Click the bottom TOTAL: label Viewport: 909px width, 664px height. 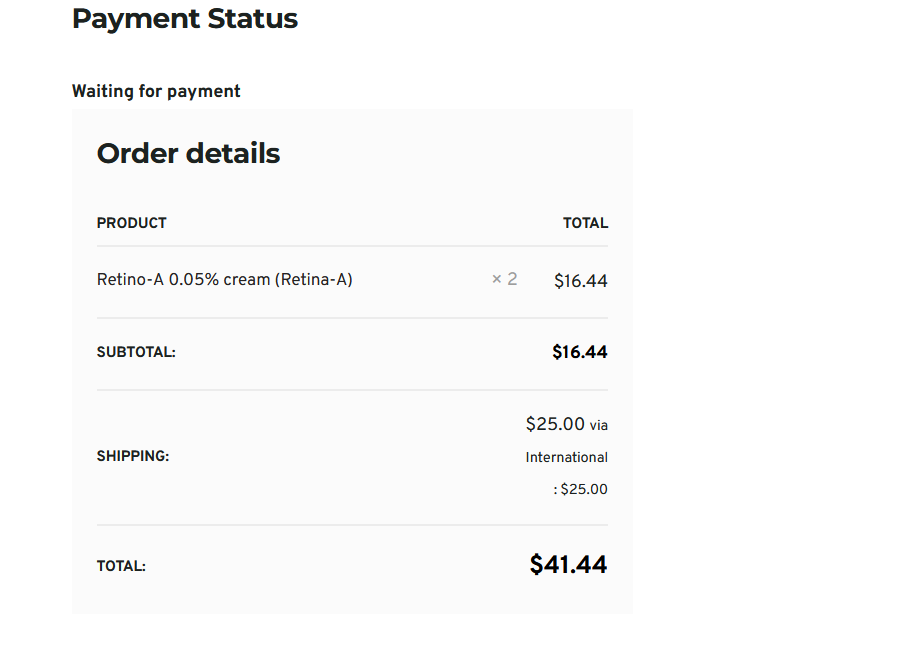pos(121,566)
